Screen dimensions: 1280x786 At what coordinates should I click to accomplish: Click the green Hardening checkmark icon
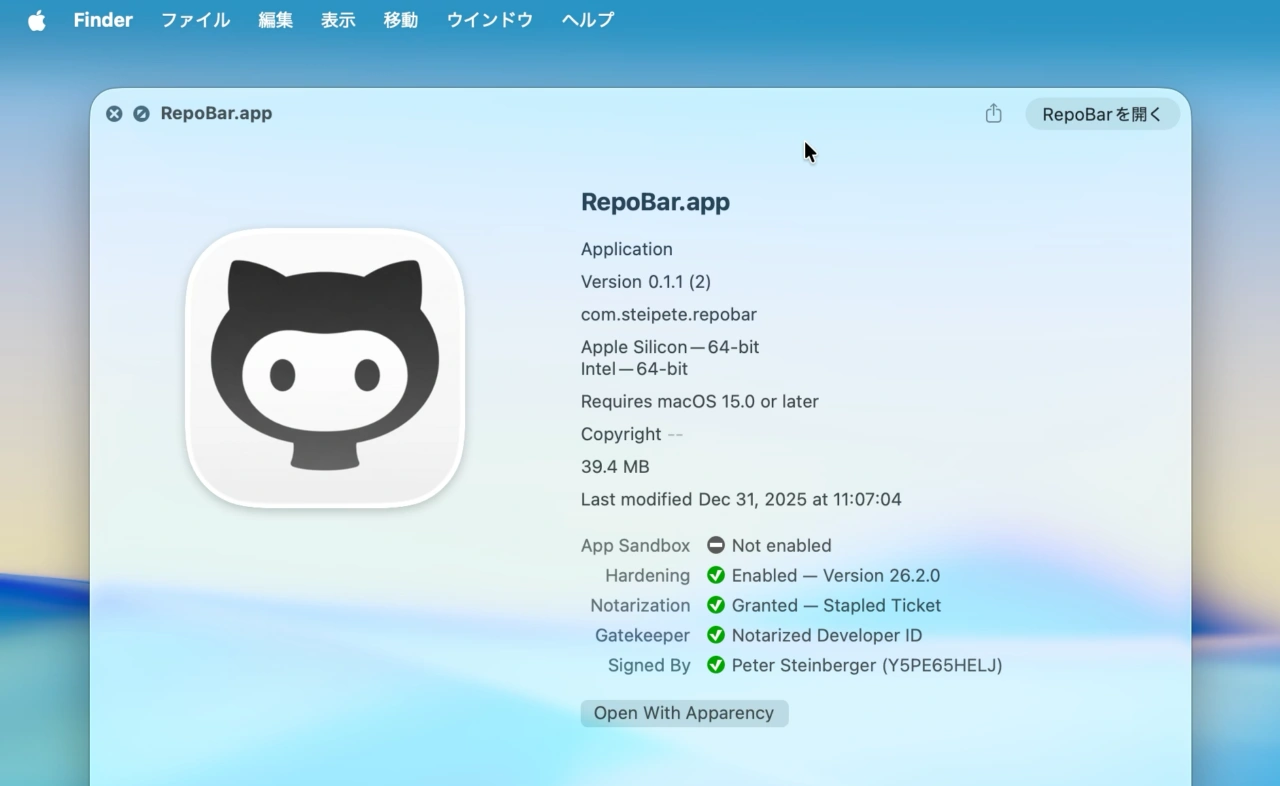(x=715, y=576)
